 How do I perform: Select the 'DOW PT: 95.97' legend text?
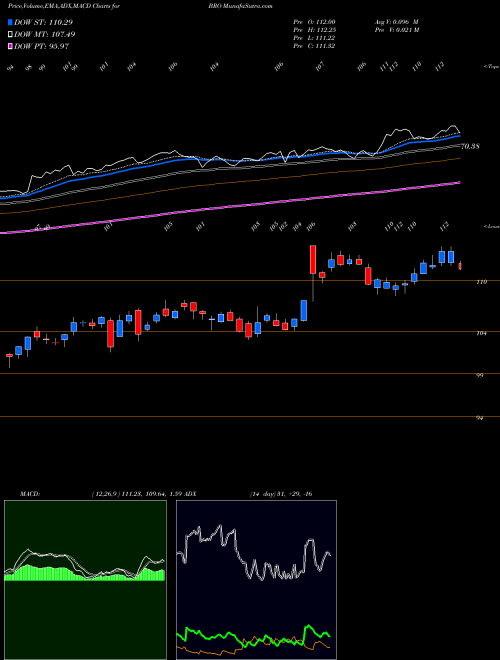(41, 46)
